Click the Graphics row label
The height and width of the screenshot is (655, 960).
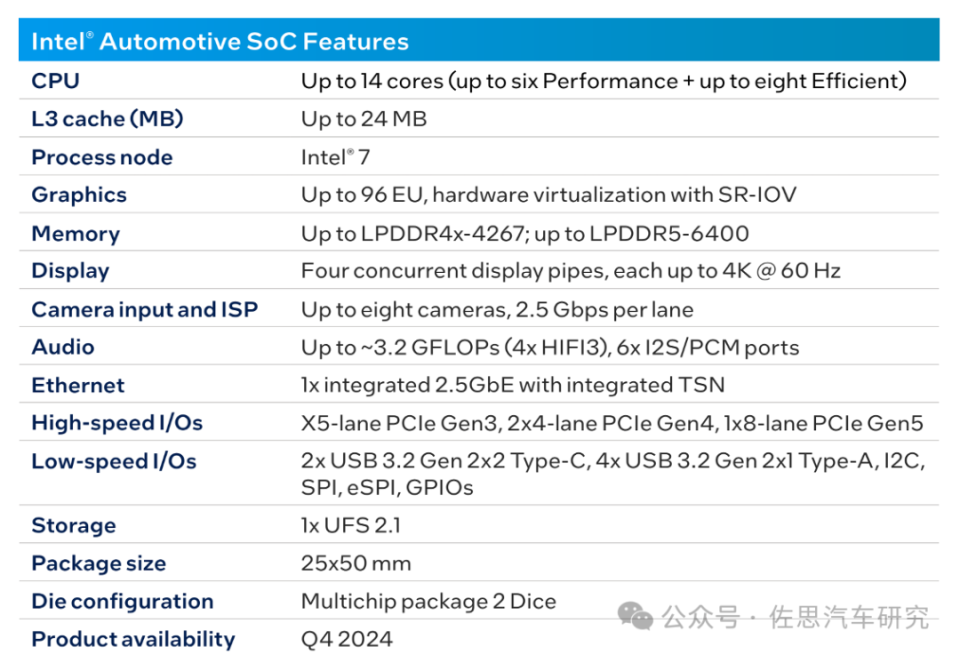point(79,195)
